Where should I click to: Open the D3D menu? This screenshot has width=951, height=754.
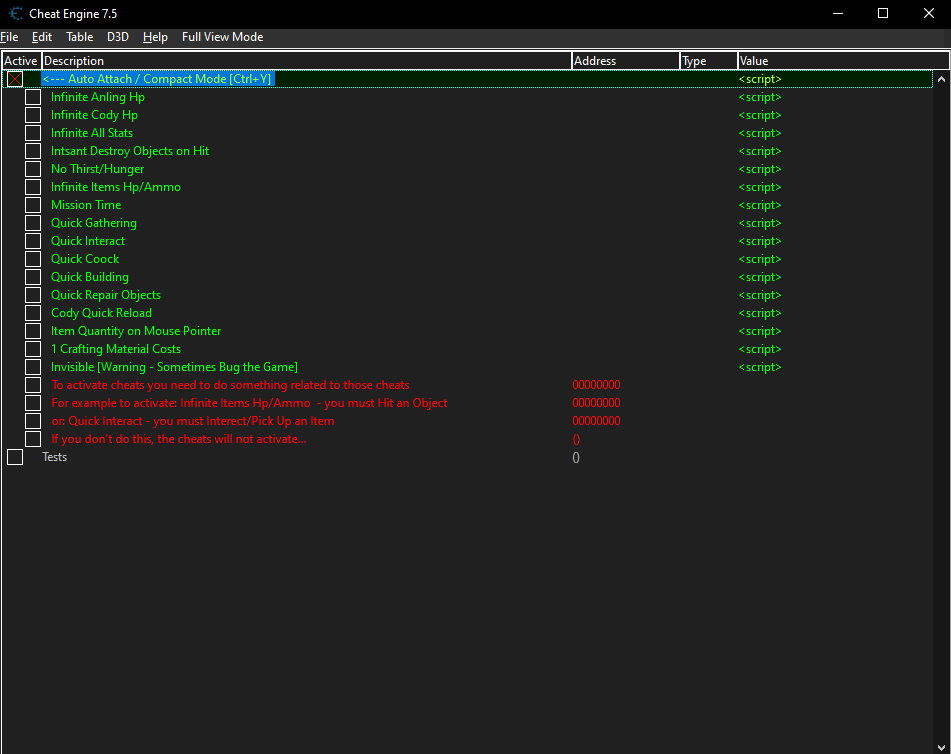tap(118, 37)
